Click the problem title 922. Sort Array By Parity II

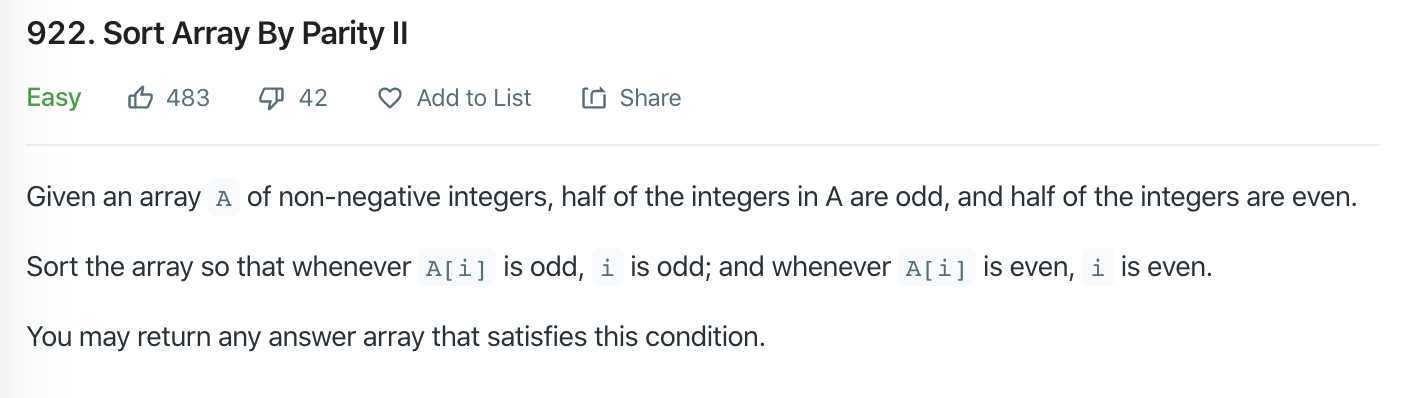(x=217, y=34)
